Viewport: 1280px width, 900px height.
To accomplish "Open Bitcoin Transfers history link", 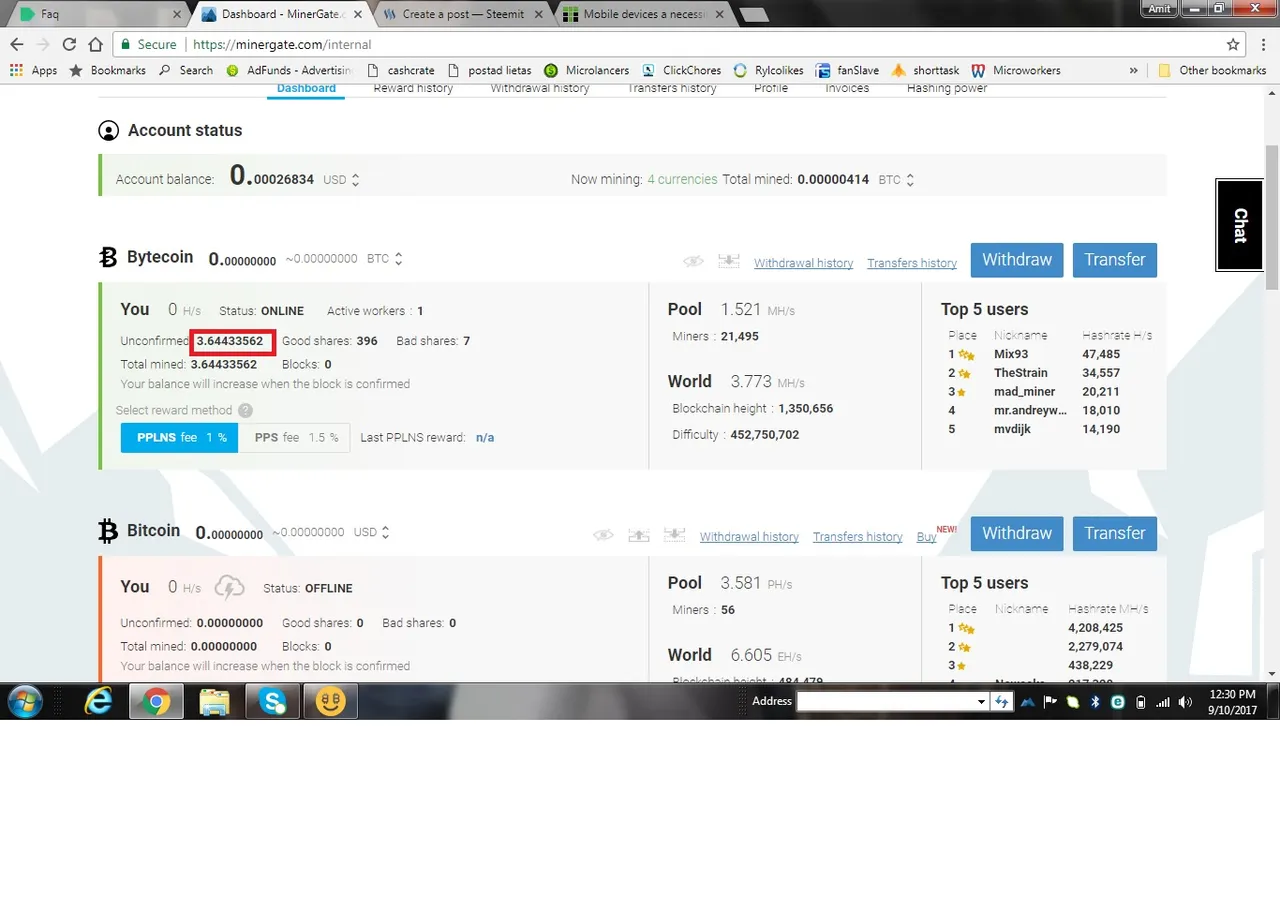I will coord(858,537).
